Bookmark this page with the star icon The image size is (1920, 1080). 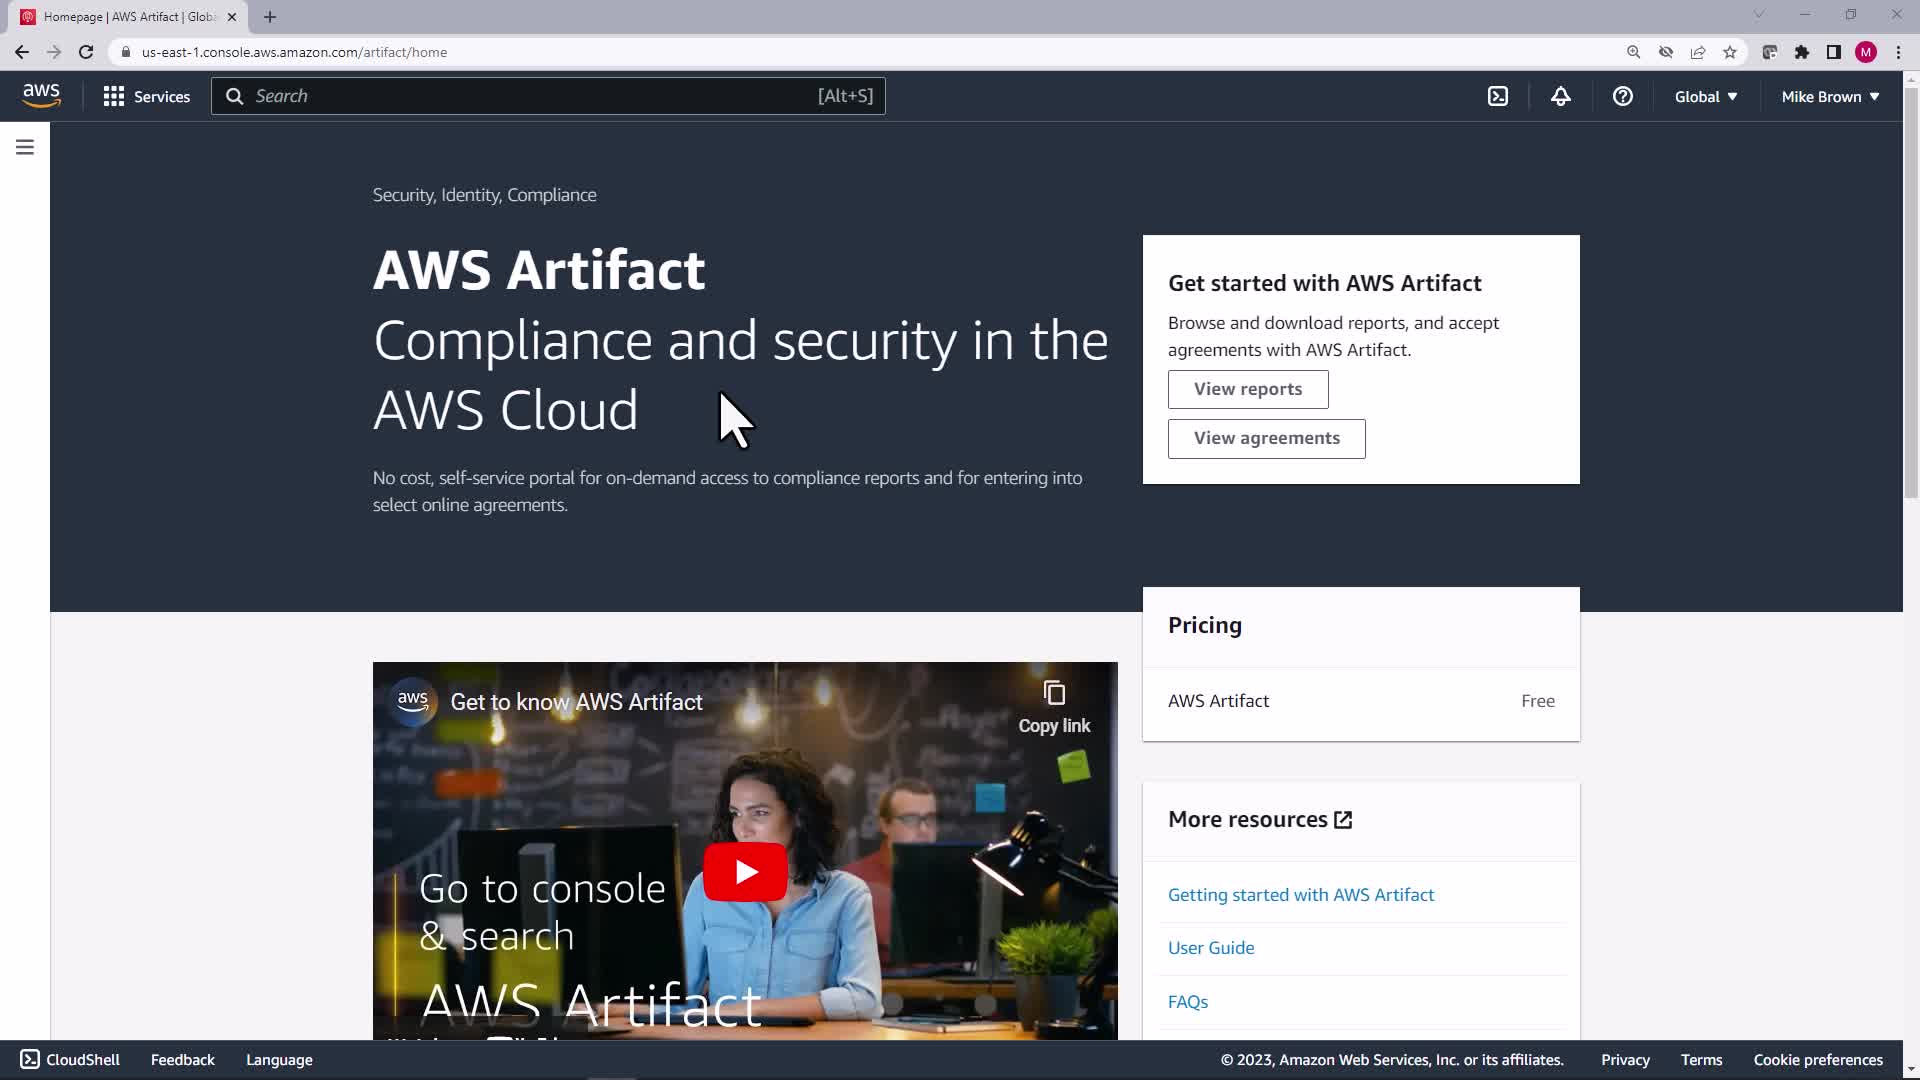[1729, 52]
